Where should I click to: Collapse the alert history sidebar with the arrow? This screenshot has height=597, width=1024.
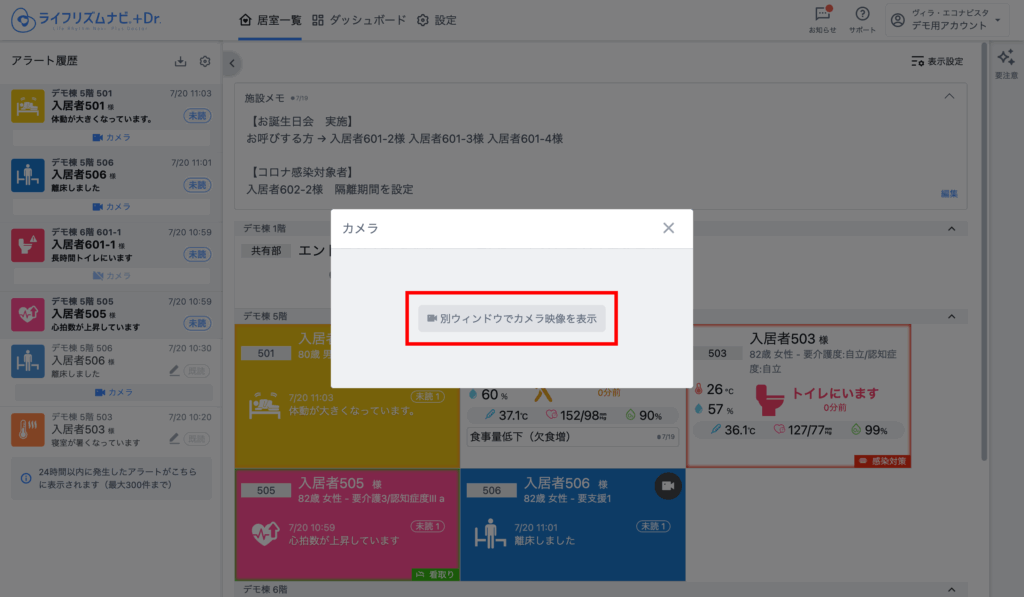click(232, 63)
